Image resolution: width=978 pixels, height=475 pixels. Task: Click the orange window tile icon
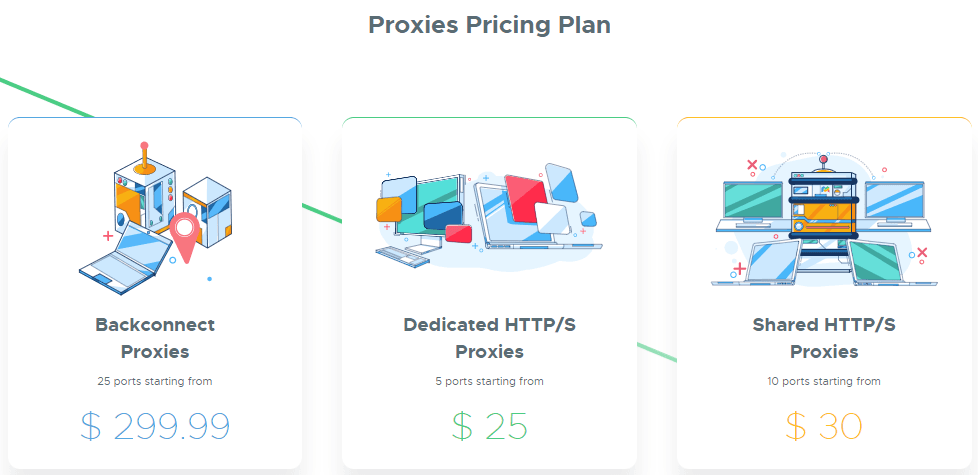pos(388,209)
